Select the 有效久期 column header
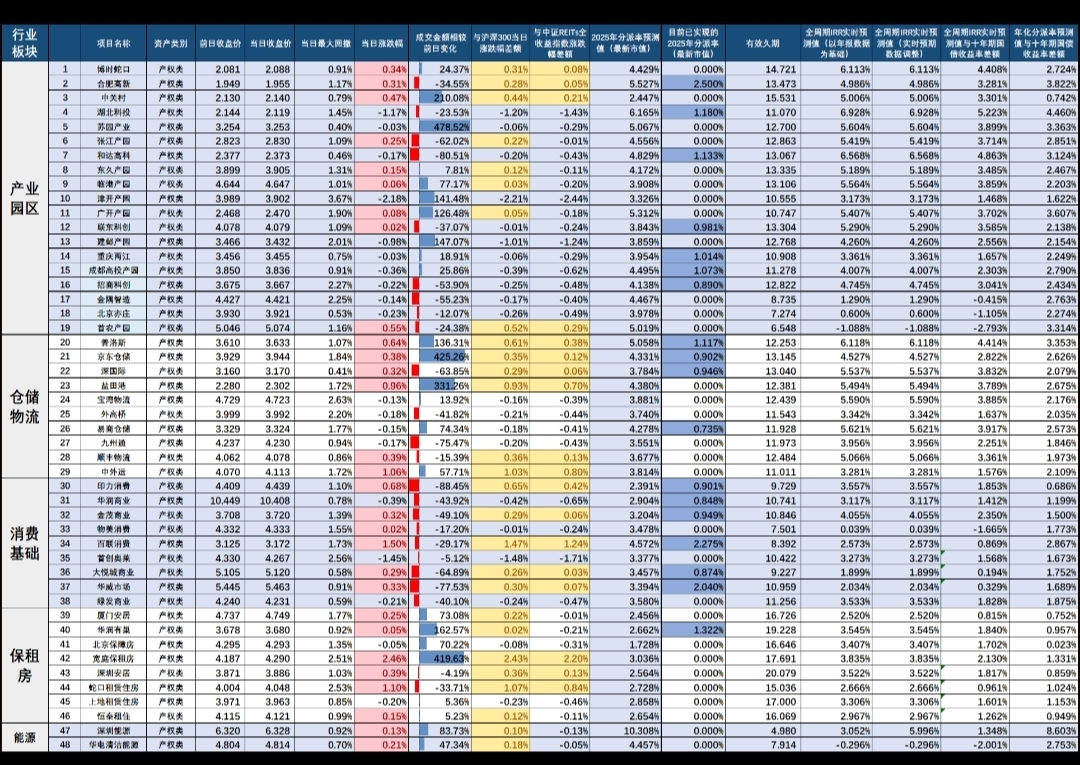1080x765 pixels. coord(762,43)
